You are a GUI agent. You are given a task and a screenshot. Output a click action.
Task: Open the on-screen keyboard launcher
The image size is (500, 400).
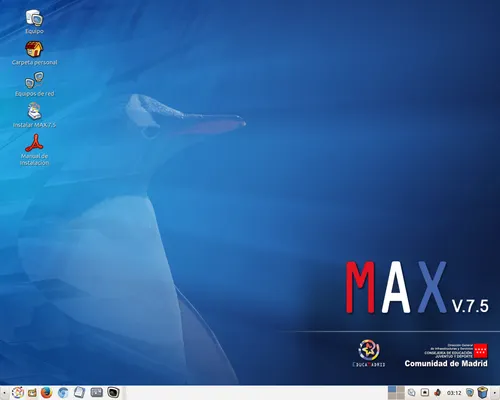96,392
